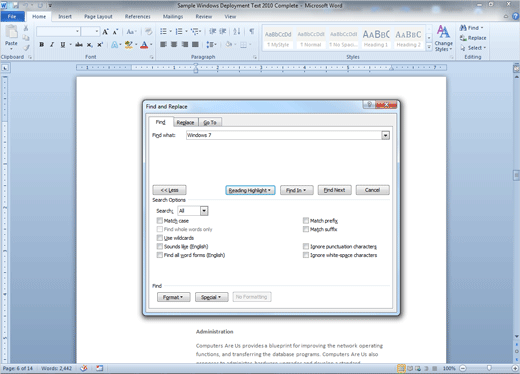Increase the paragraph indent
The width and height of the screenshot is (520, 374).
point(223,32)
